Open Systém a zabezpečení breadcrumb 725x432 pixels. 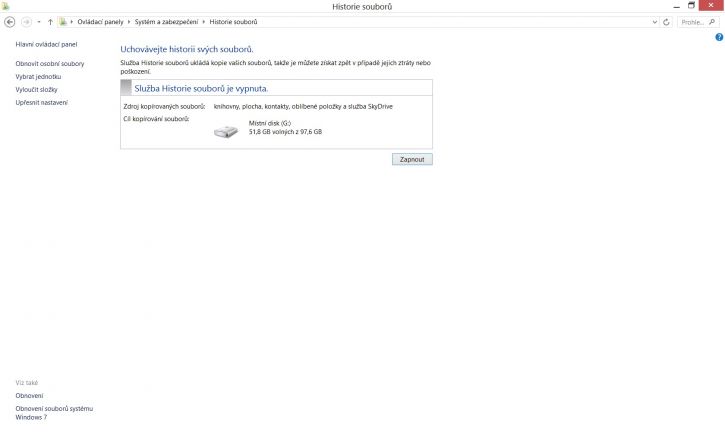pyautogui.click(x=166, y=22)
